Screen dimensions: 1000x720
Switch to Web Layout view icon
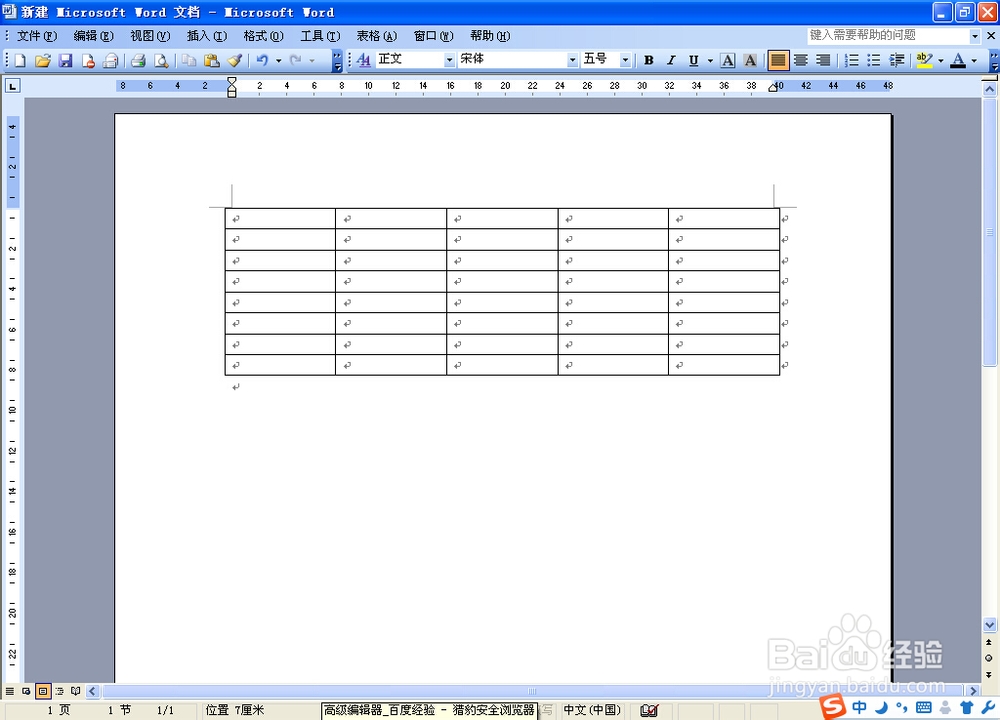click(26, 691)
